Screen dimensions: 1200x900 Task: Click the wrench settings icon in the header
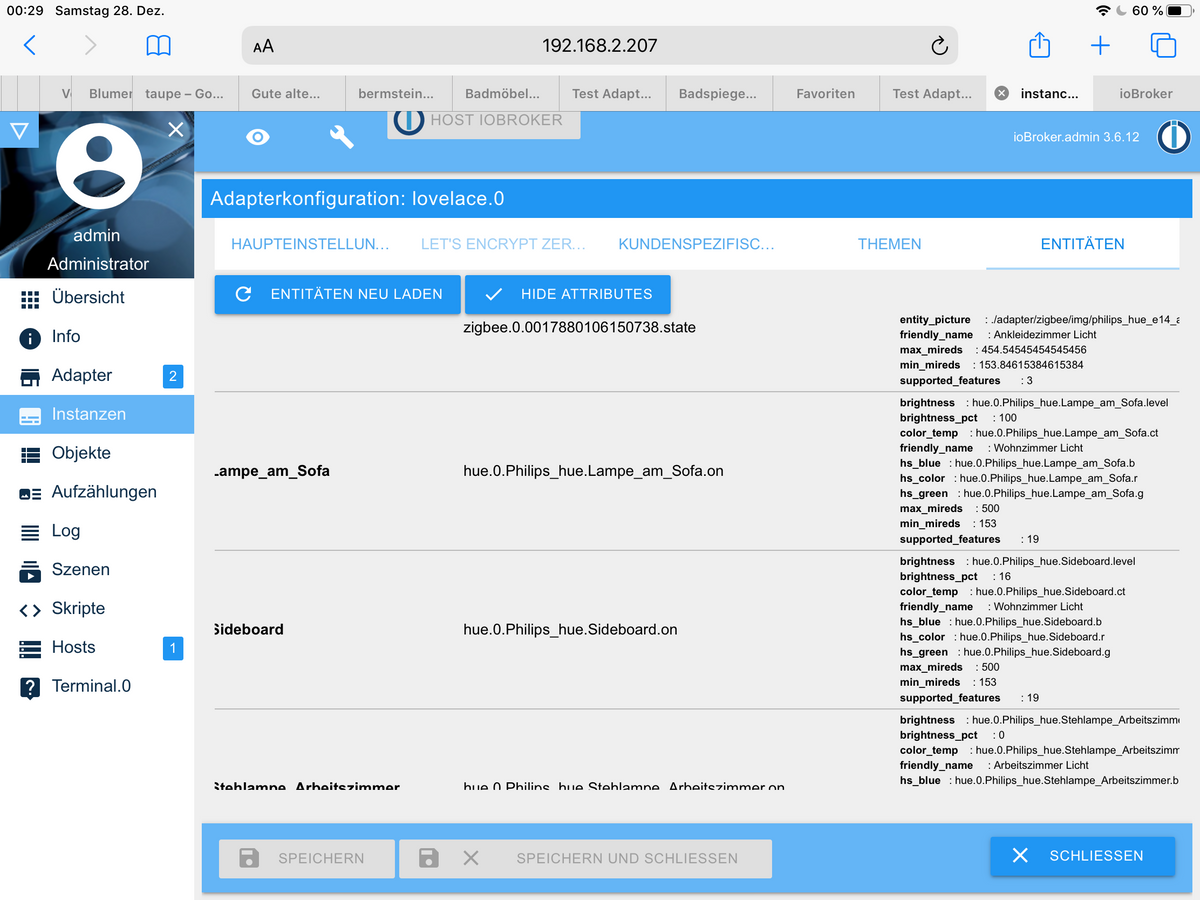pos(342,137)
